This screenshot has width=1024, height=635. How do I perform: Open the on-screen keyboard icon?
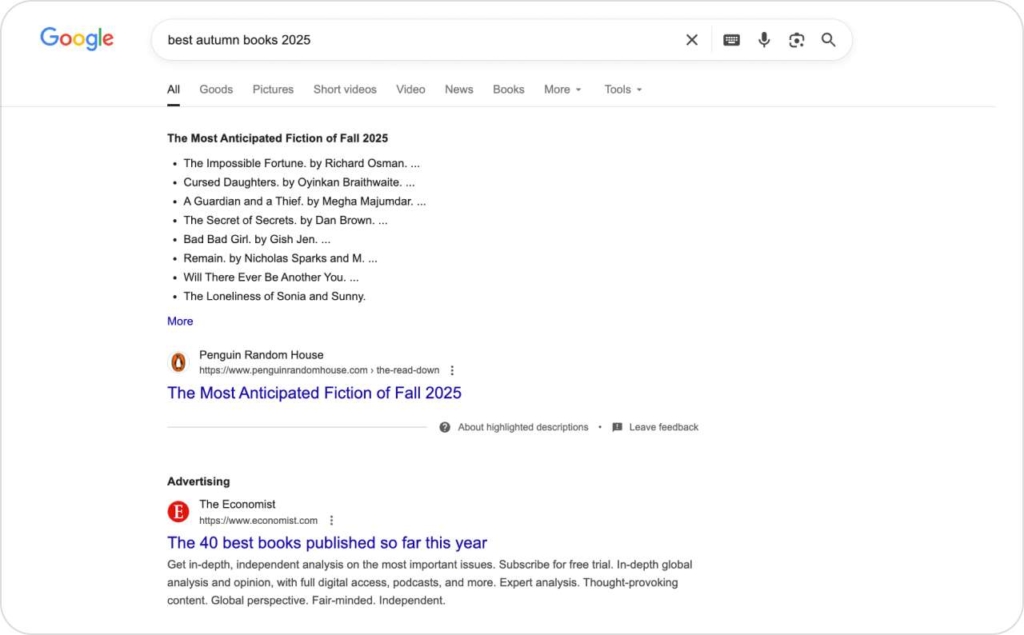pyautogui.click(x=731, y=40)
